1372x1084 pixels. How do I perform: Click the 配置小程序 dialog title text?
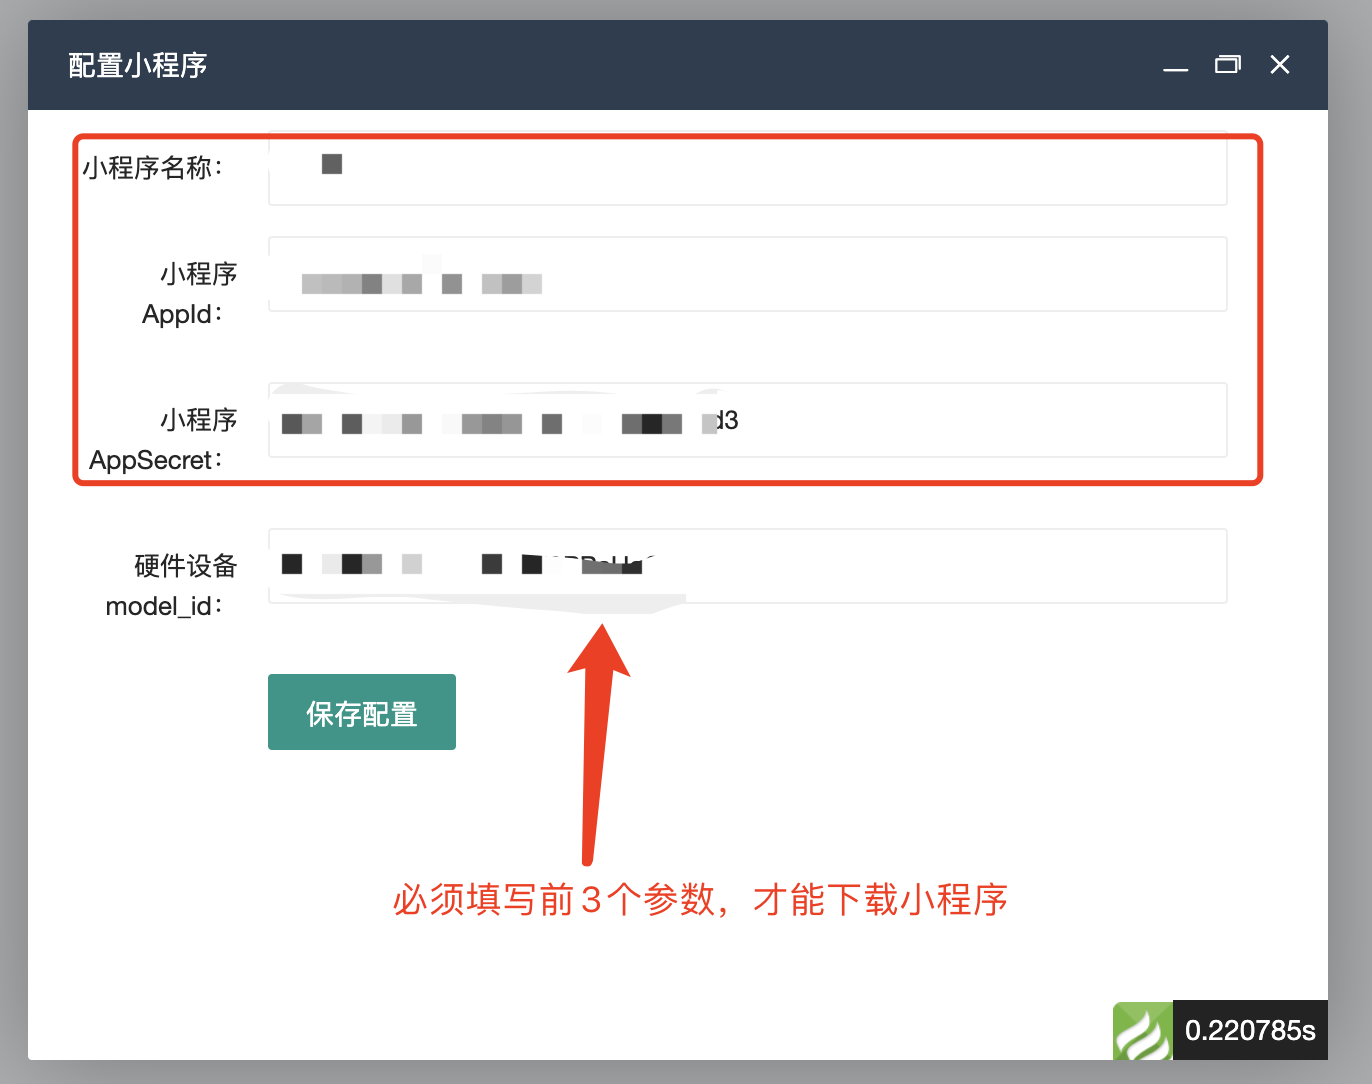coord(138,66)
